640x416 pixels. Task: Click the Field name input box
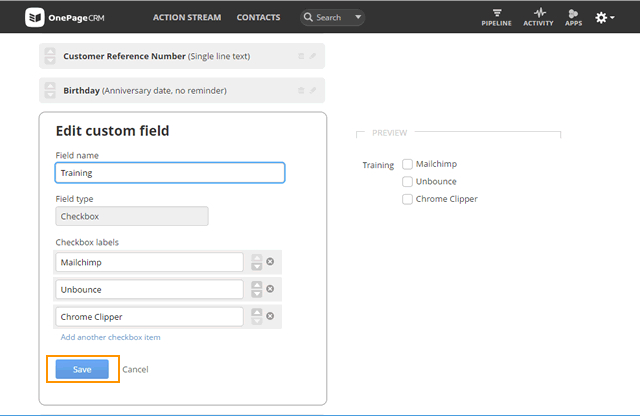pos(170,173)
